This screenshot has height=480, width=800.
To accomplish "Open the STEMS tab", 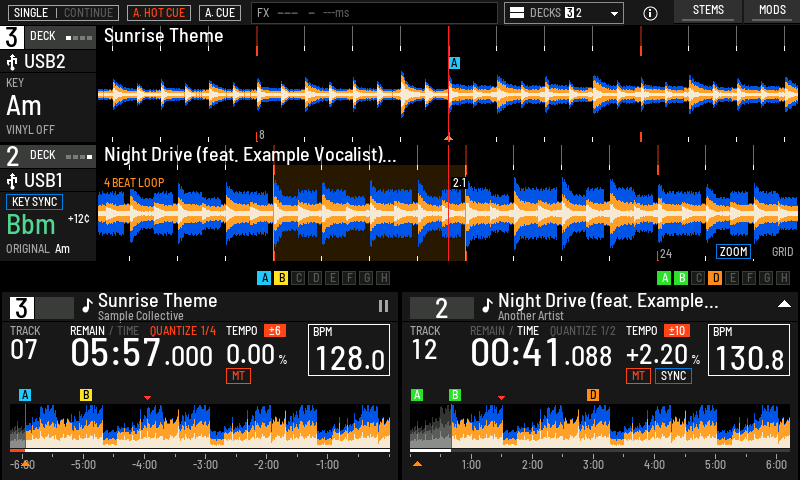I will 708,11.
